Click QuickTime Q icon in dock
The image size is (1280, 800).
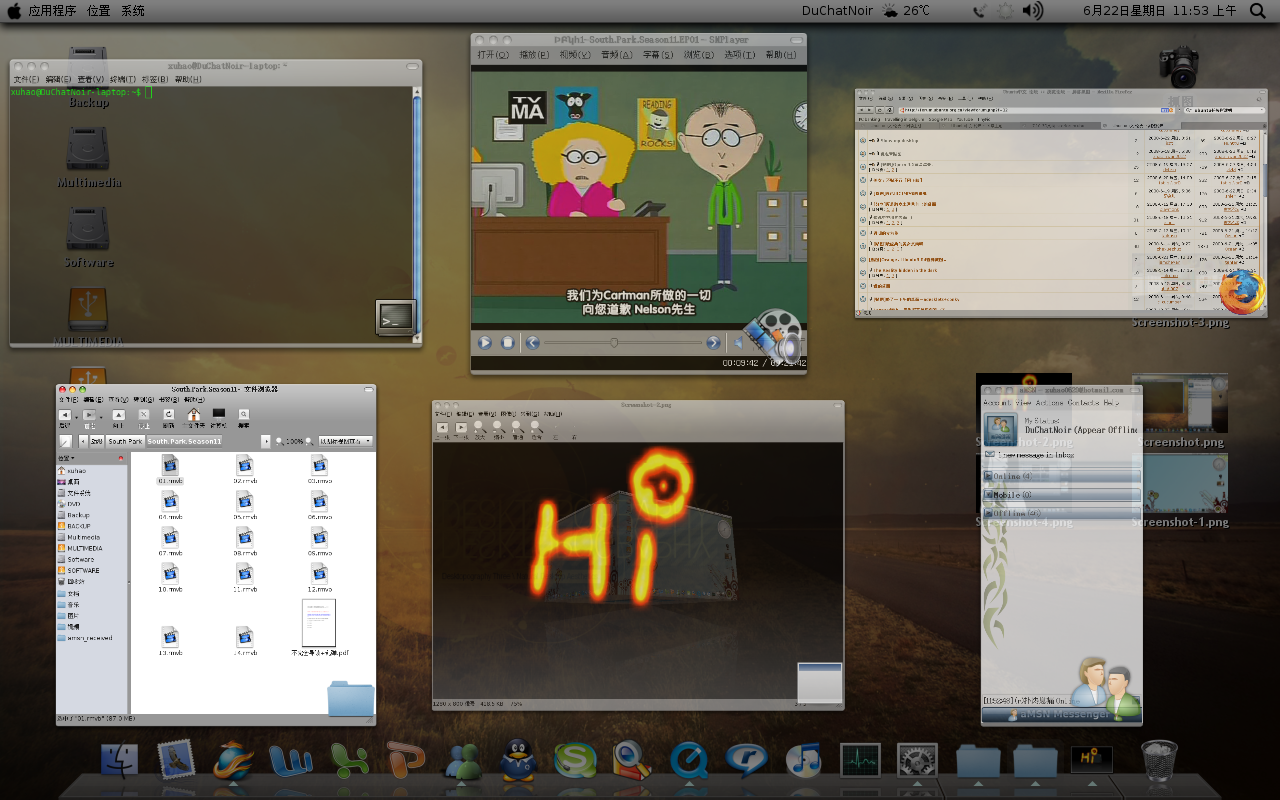[689, 760]
